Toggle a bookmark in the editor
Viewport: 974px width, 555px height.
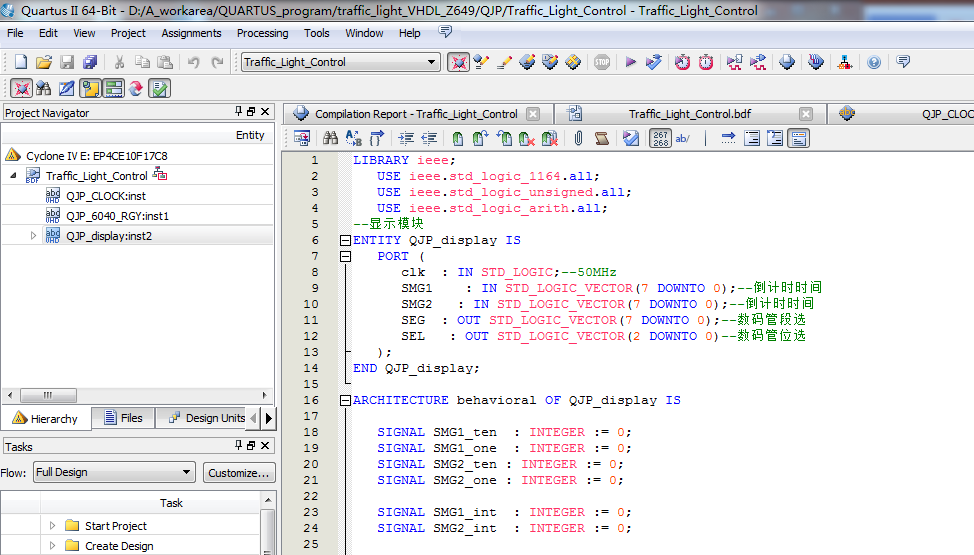(x=458, y=138)
